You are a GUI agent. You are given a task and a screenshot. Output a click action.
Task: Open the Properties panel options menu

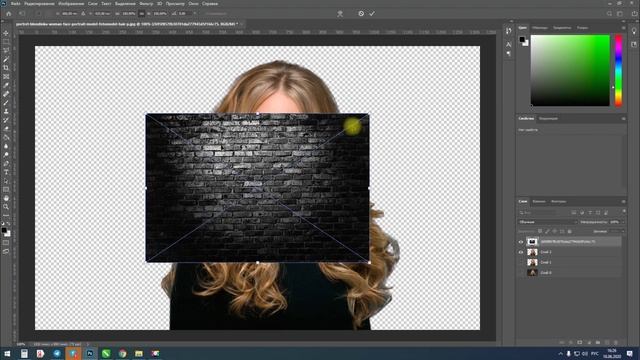pyautogui.click(x=623, y=118)
